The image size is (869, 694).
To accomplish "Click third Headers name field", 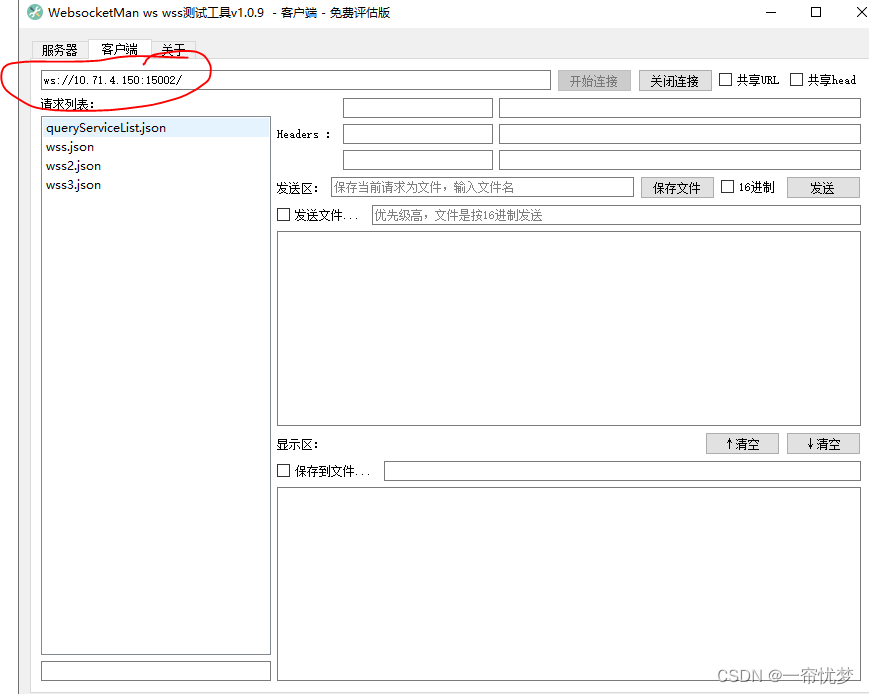I will [x=418, y=160].
